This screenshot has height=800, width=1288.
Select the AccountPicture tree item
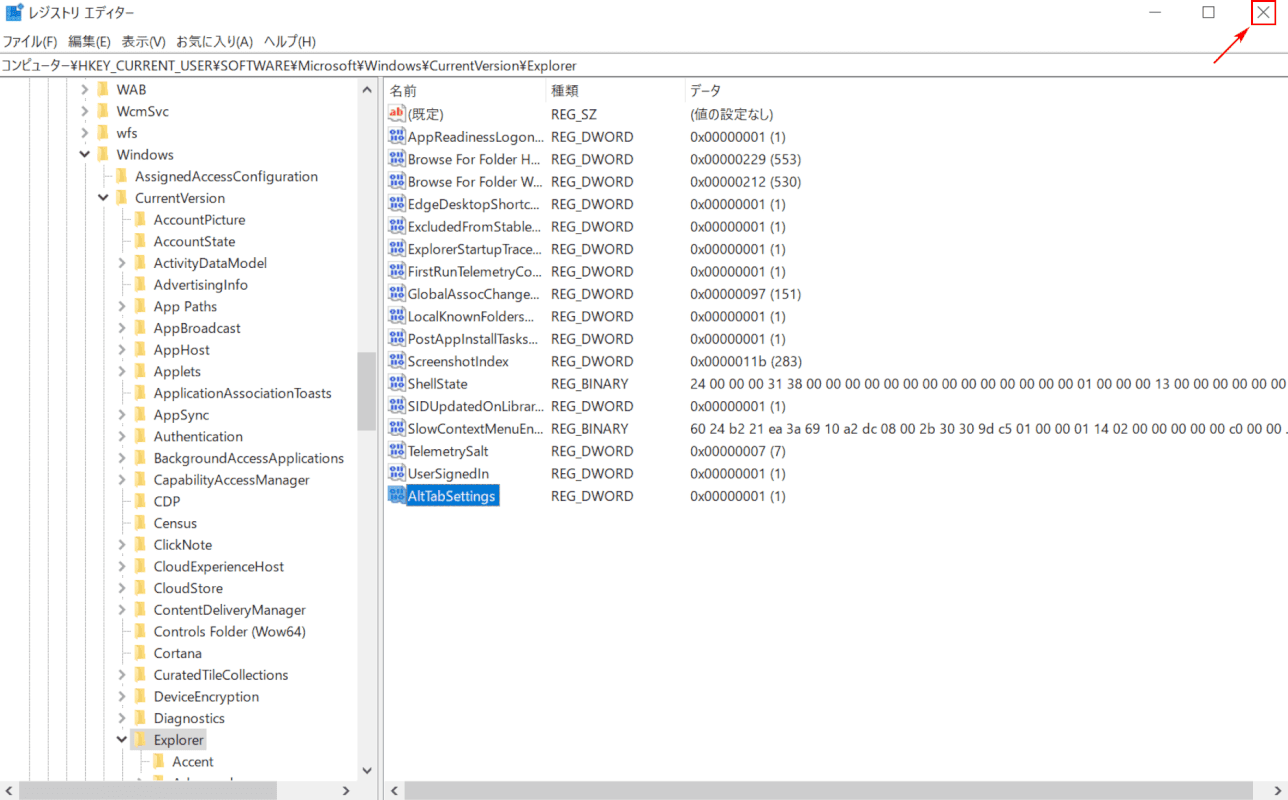click(199, 220)
